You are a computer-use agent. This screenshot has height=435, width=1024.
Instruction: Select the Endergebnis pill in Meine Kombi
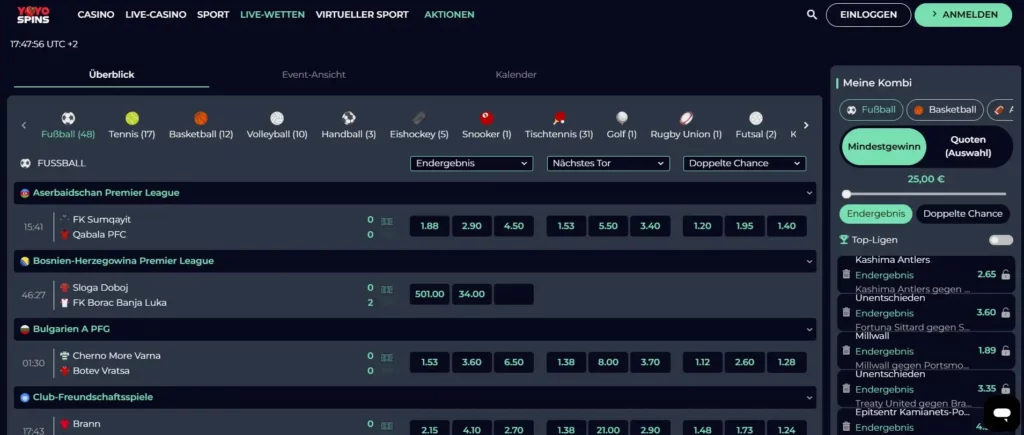click(x=876, y=214)
